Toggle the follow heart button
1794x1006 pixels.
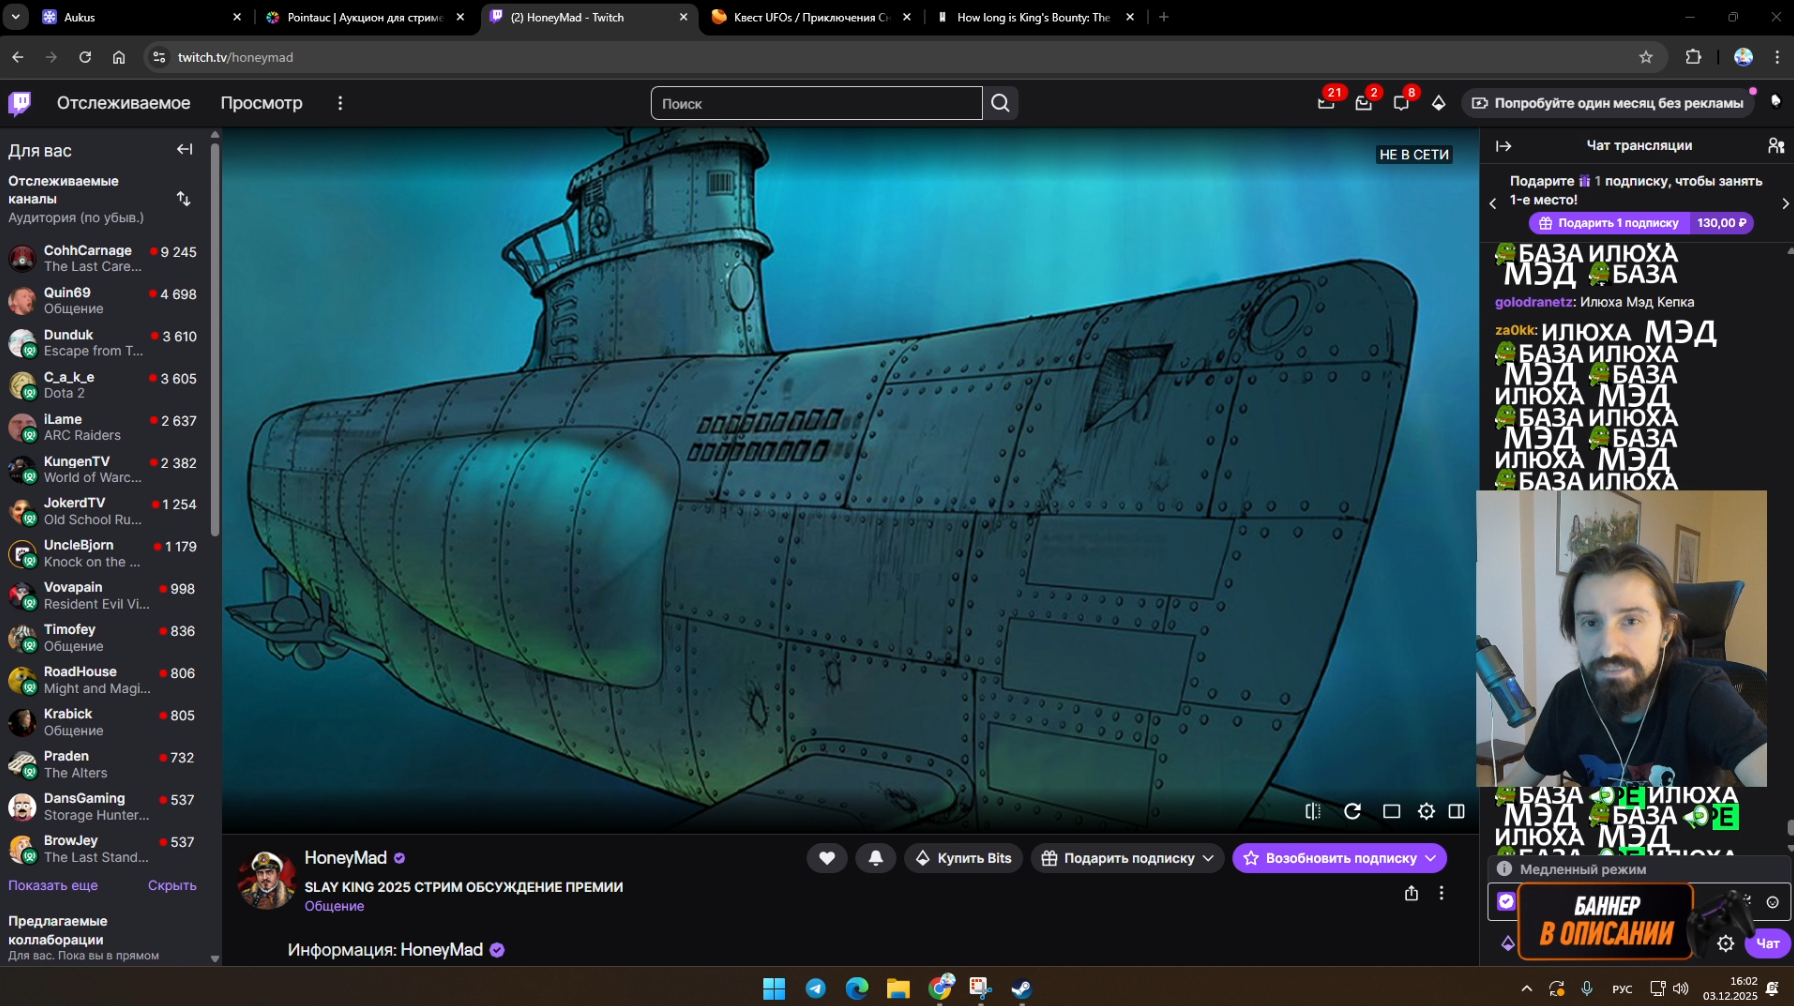coord(827,858)
